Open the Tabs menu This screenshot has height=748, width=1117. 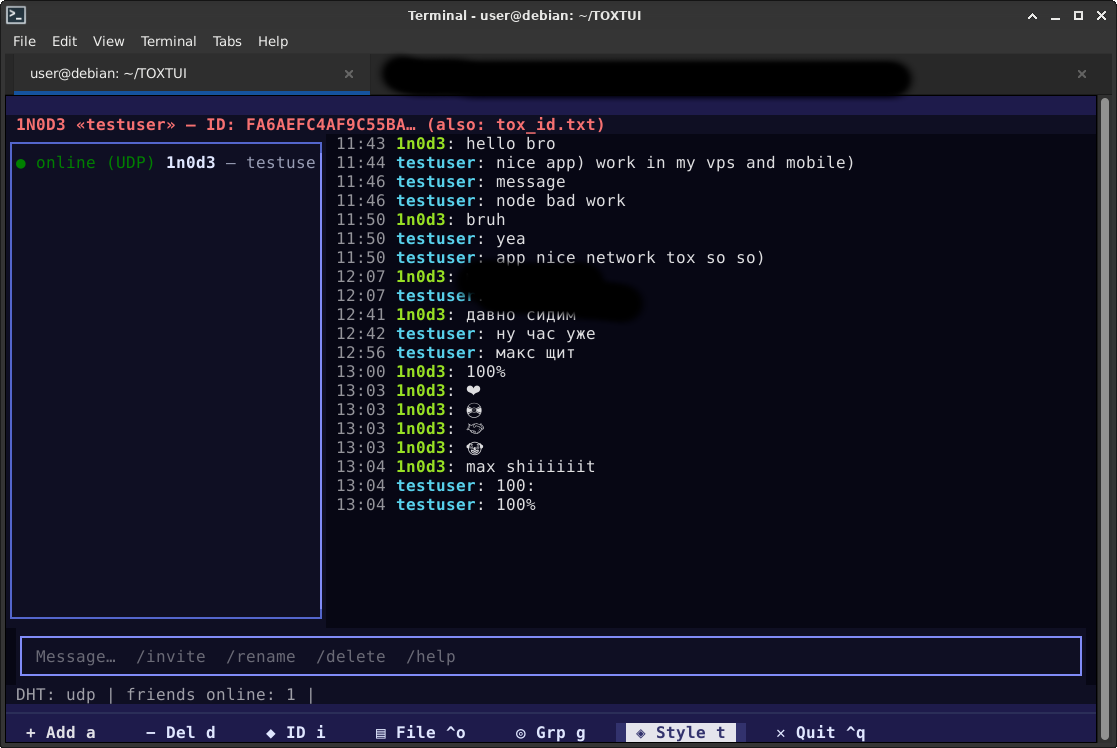click(227, 41)
